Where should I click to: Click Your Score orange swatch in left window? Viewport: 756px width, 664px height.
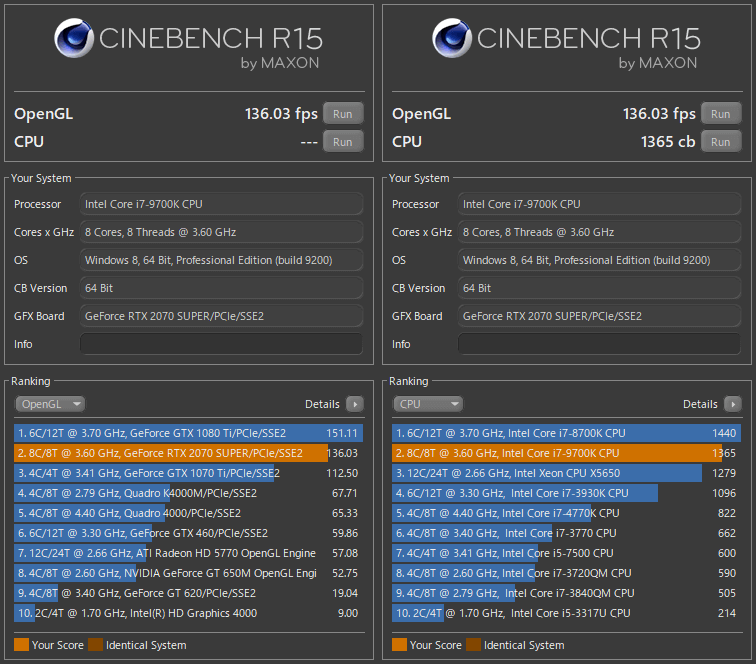[x=21, y=645]
